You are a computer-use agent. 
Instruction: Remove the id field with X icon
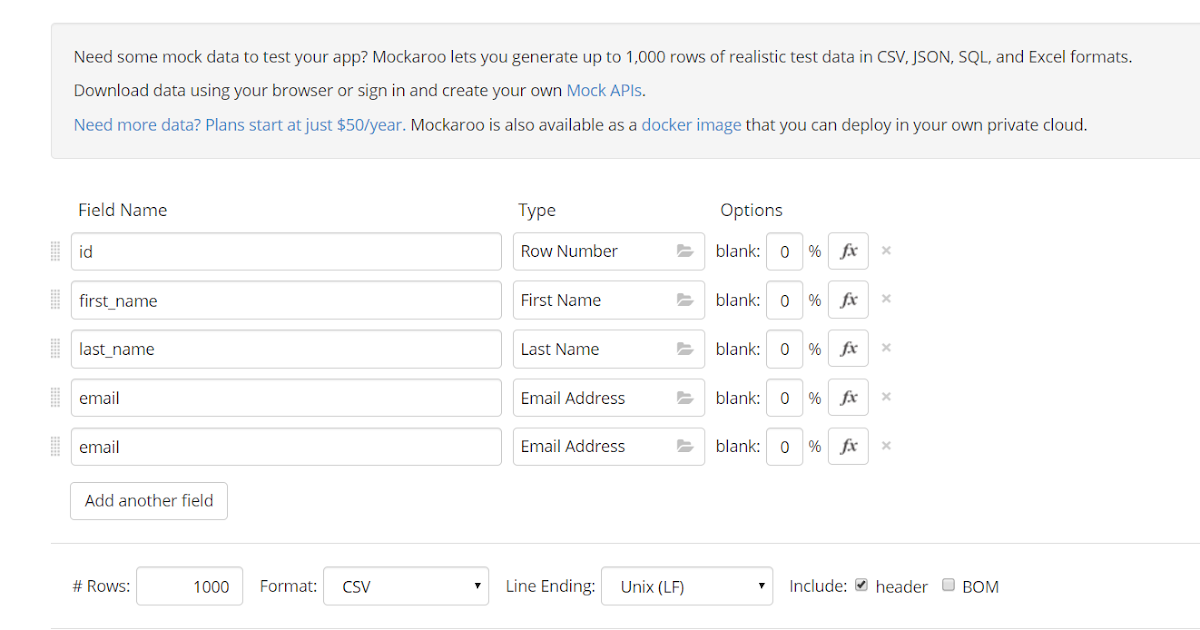[886, 251]
